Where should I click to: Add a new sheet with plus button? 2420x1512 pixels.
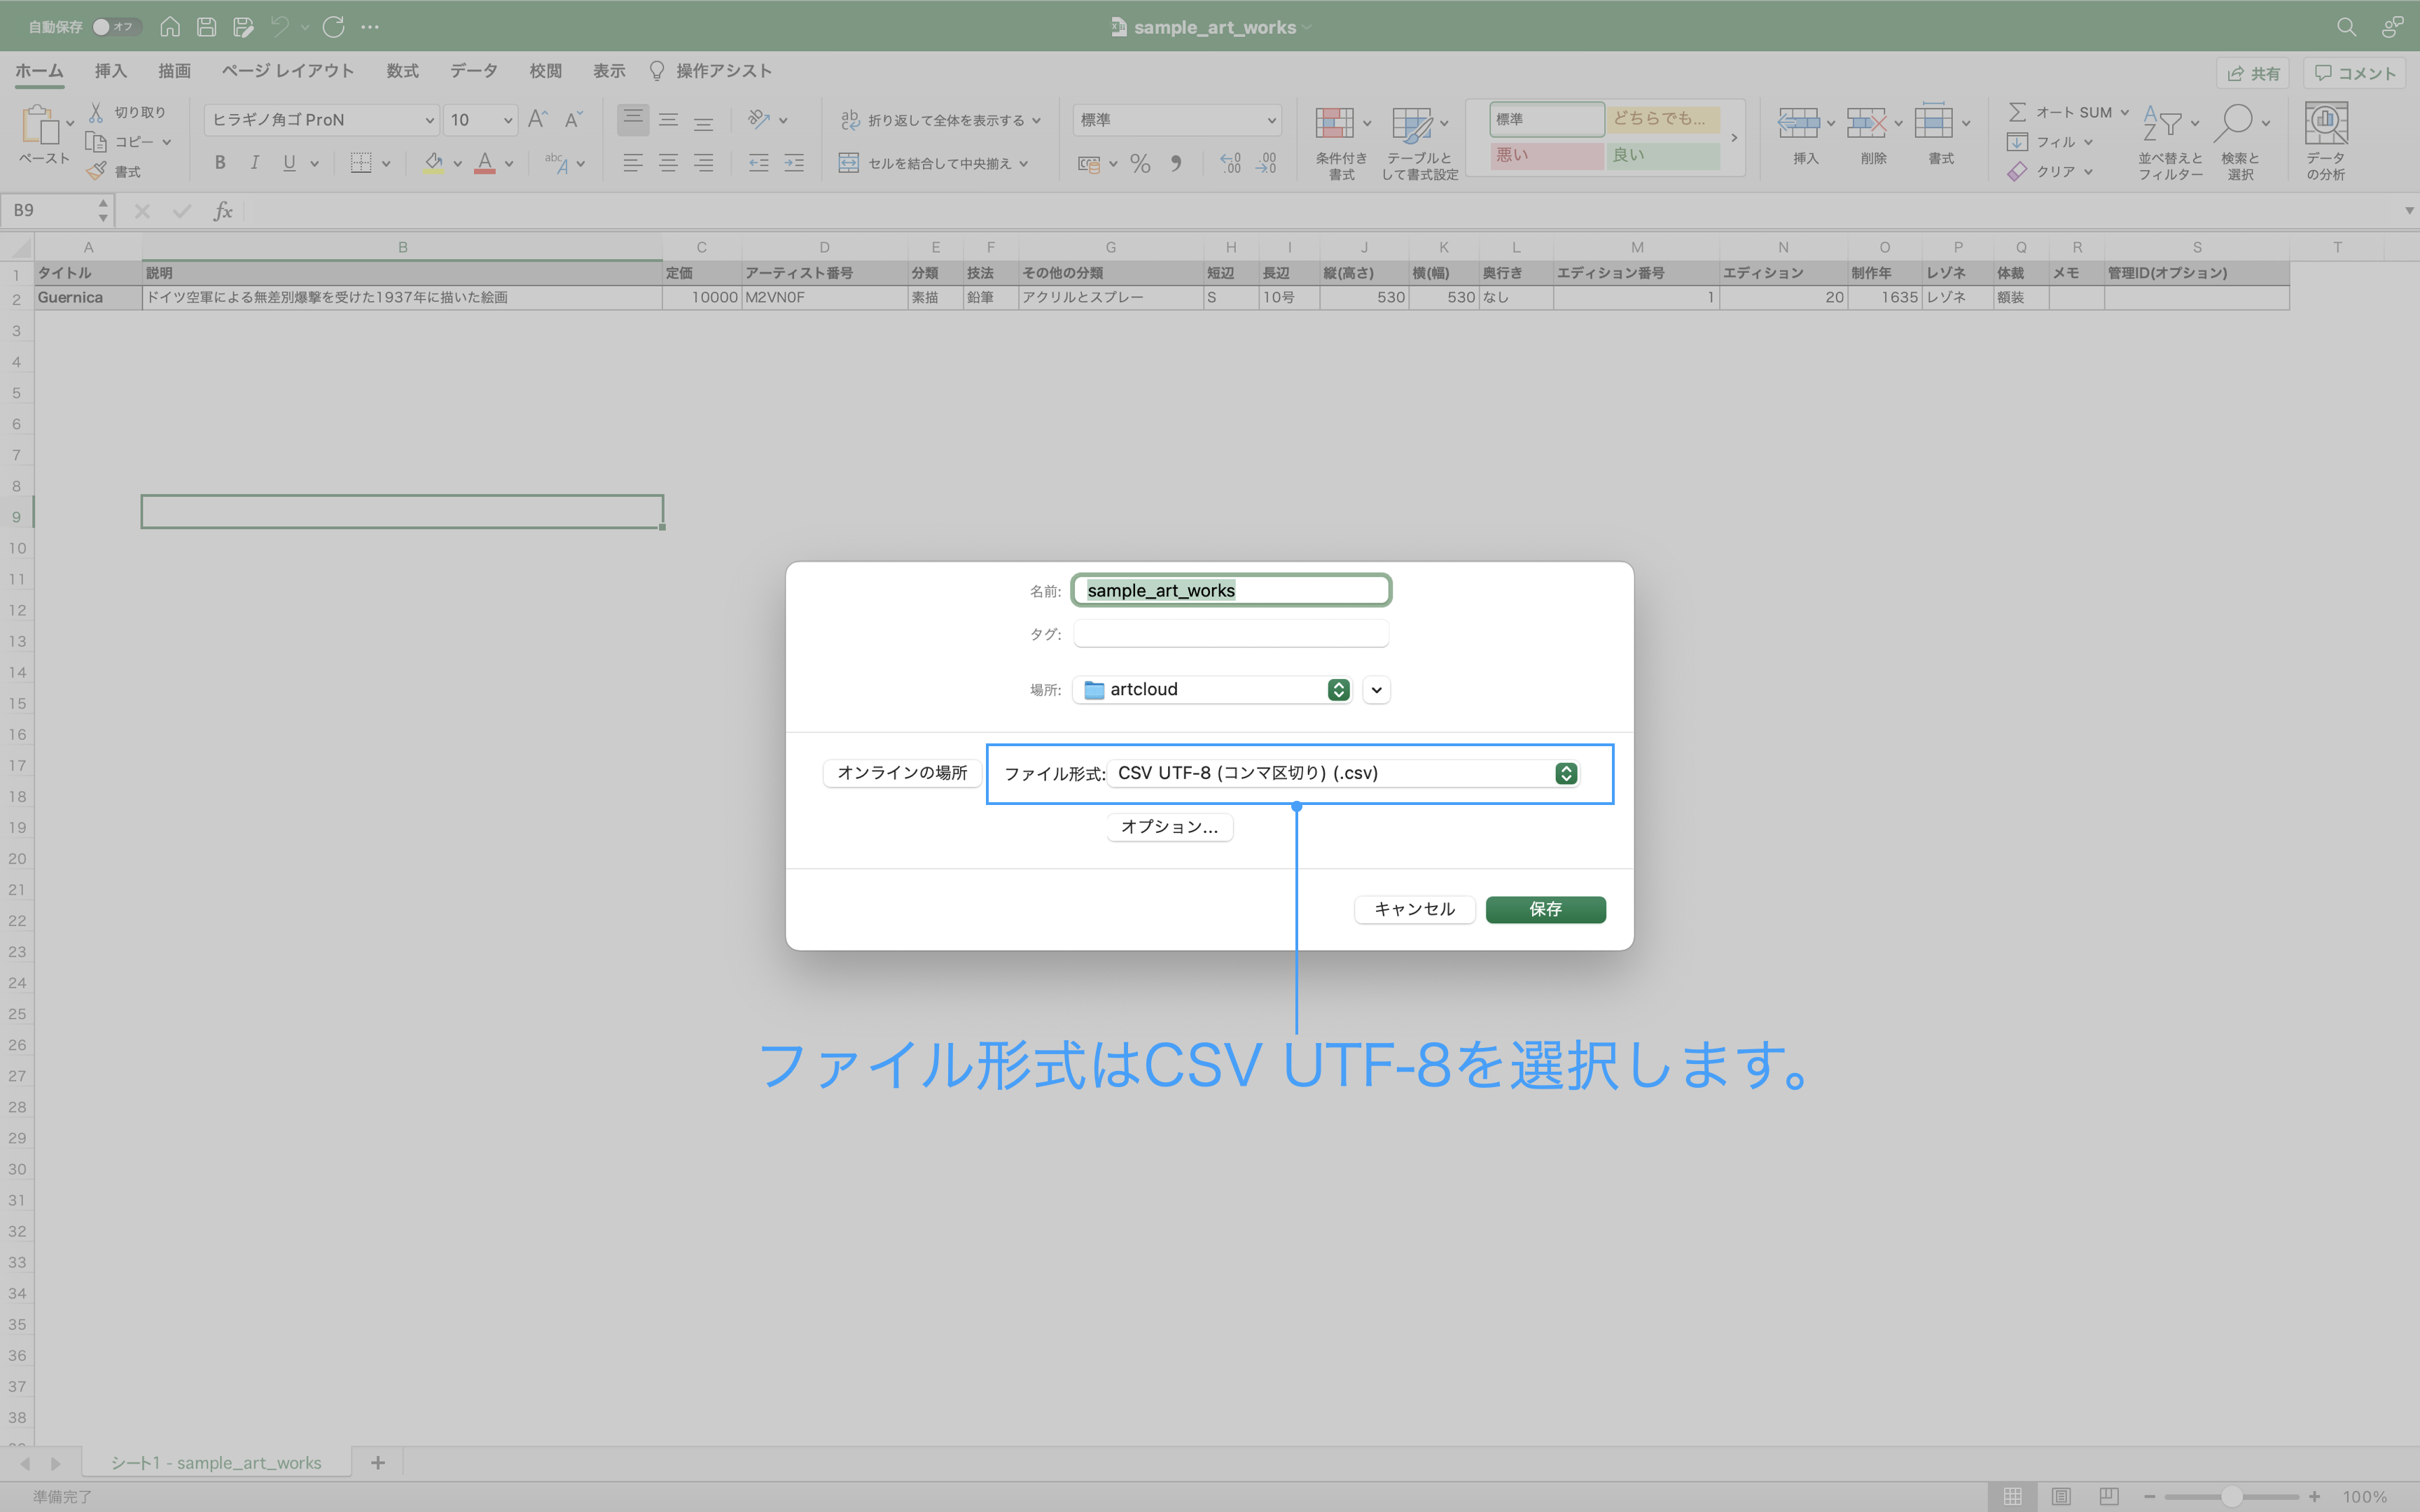[377, 1463]
